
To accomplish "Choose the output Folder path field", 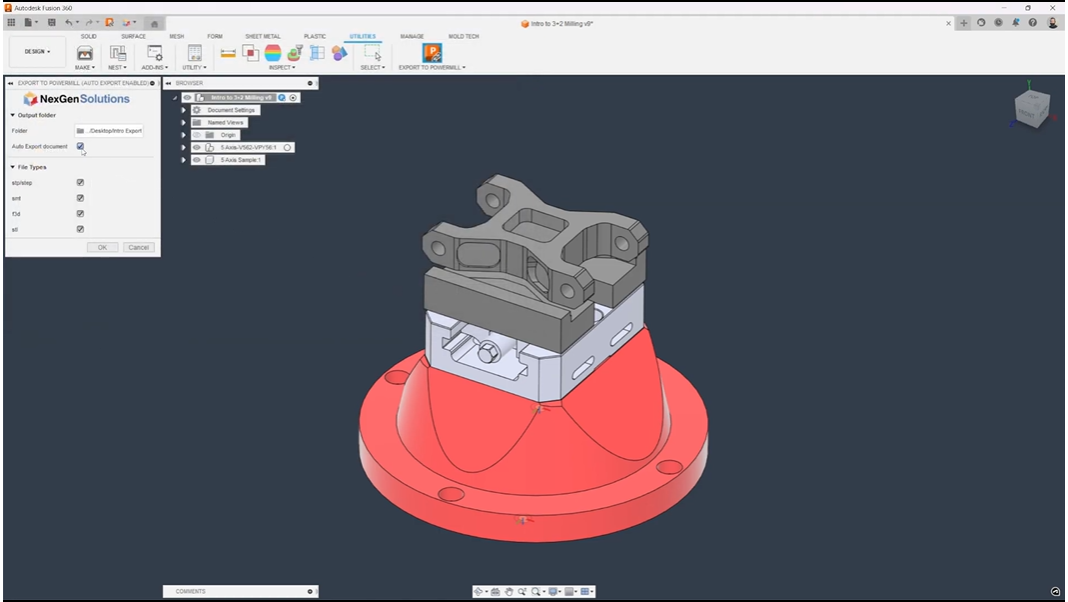I will (x=109, y=131).
